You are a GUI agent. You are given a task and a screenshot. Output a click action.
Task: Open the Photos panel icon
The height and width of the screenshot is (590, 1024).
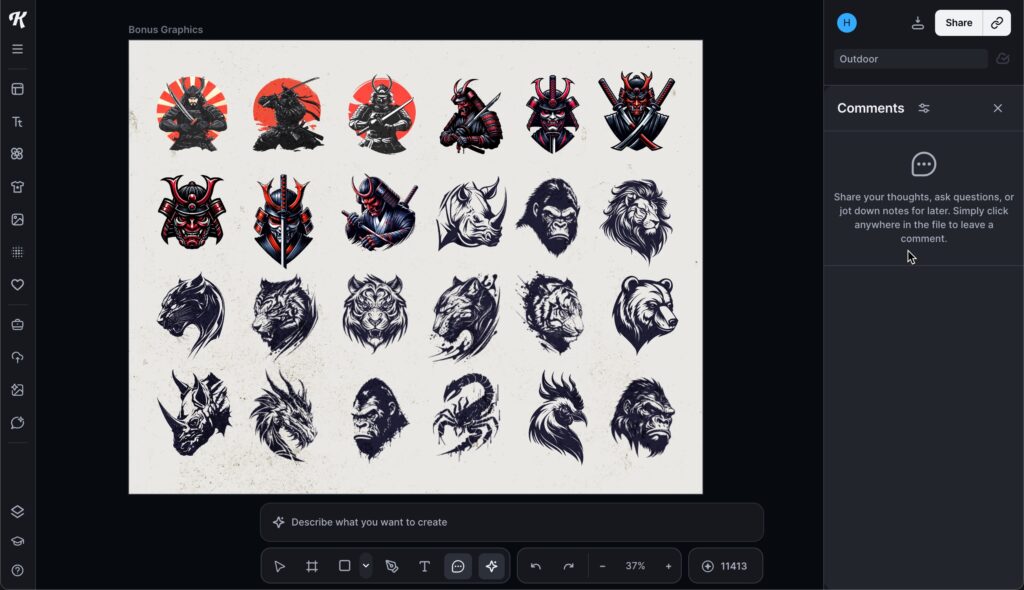point(18,220)
